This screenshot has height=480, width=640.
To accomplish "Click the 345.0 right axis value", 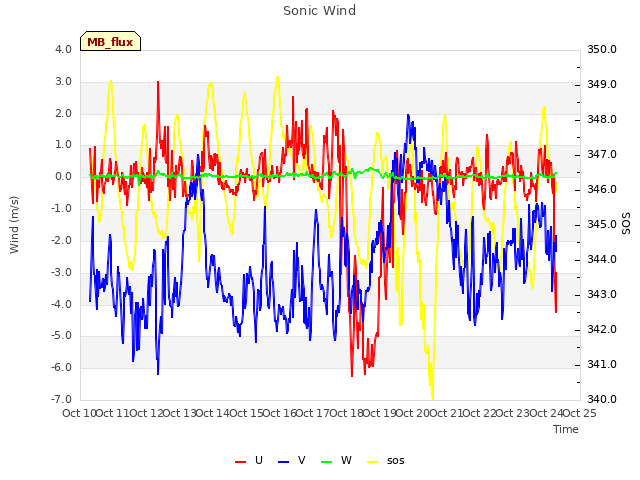I will [x=602, y=224].
